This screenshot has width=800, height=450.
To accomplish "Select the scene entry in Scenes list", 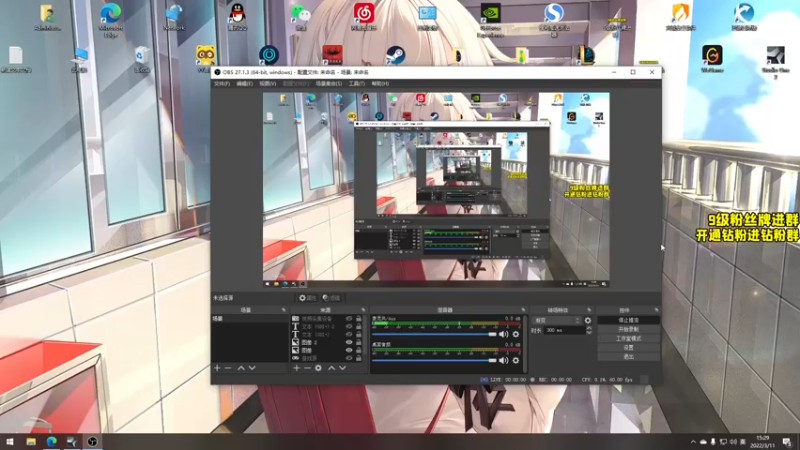I will (249, 318).
